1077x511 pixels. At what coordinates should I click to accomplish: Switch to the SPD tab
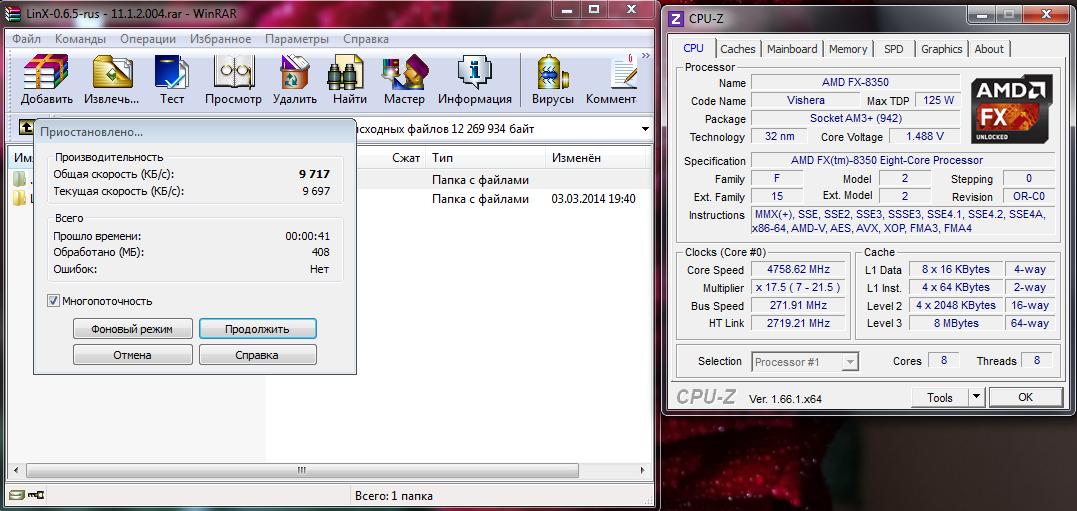coord(894,49)
